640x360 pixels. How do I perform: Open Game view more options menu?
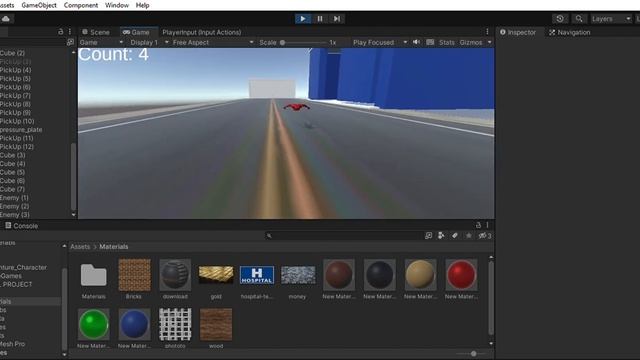click(x=487, y=32)
